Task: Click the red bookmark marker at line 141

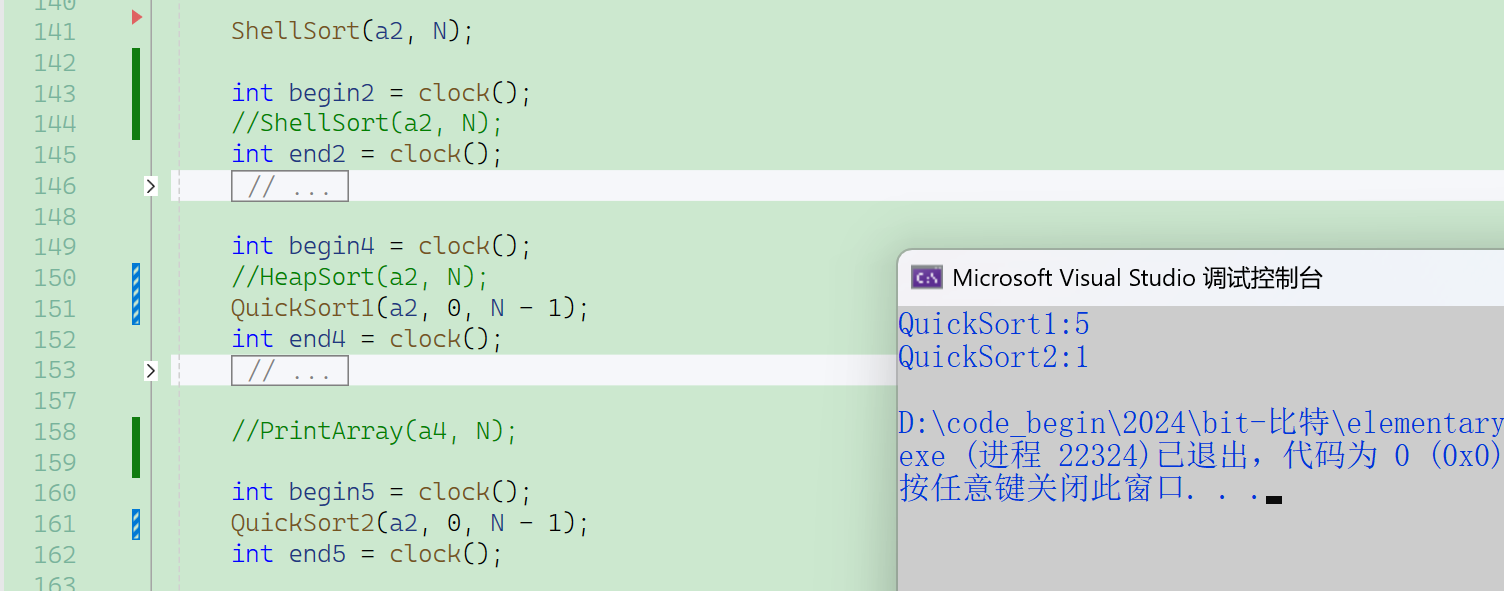Action: click(x=137, y=17)
